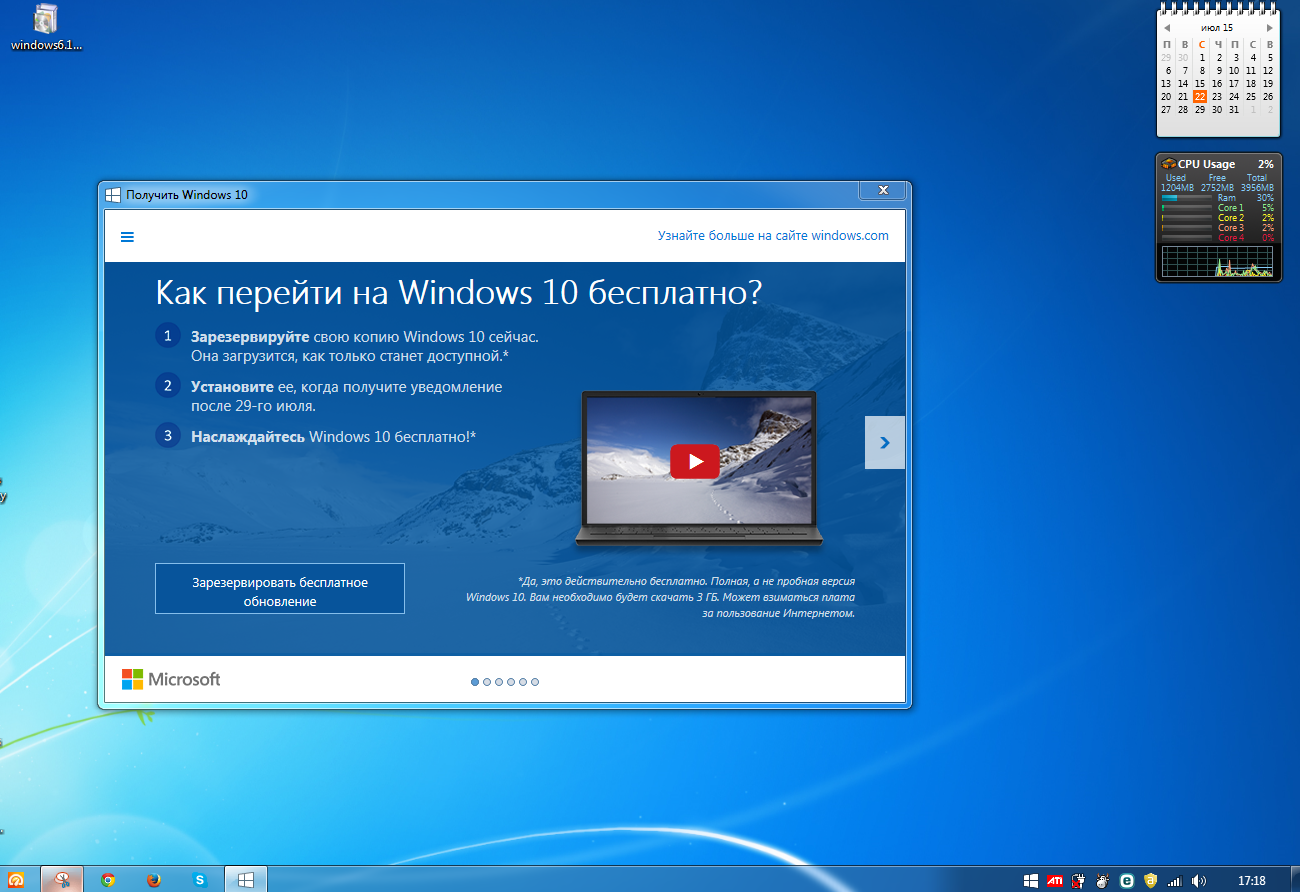
Task: Open the ATI tray icon
Action: click(x=1055, y=881)
